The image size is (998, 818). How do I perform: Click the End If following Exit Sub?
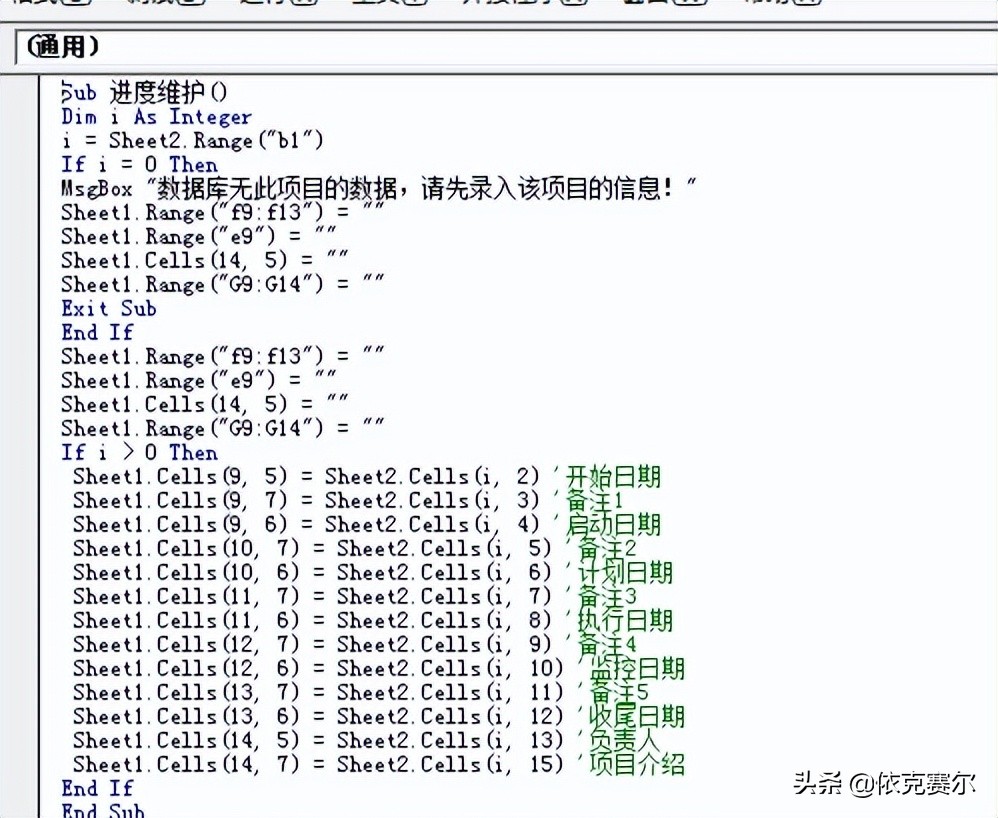pyautogui.click(x=97, y=332)
